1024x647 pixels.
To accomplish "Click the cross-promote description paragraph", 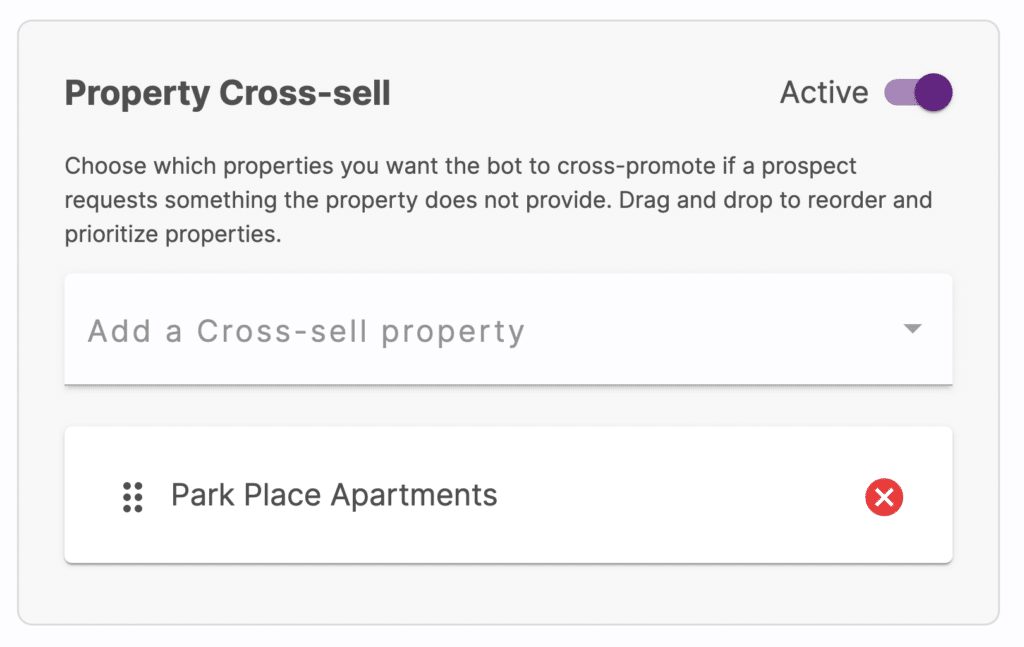I will coord(498,200).
